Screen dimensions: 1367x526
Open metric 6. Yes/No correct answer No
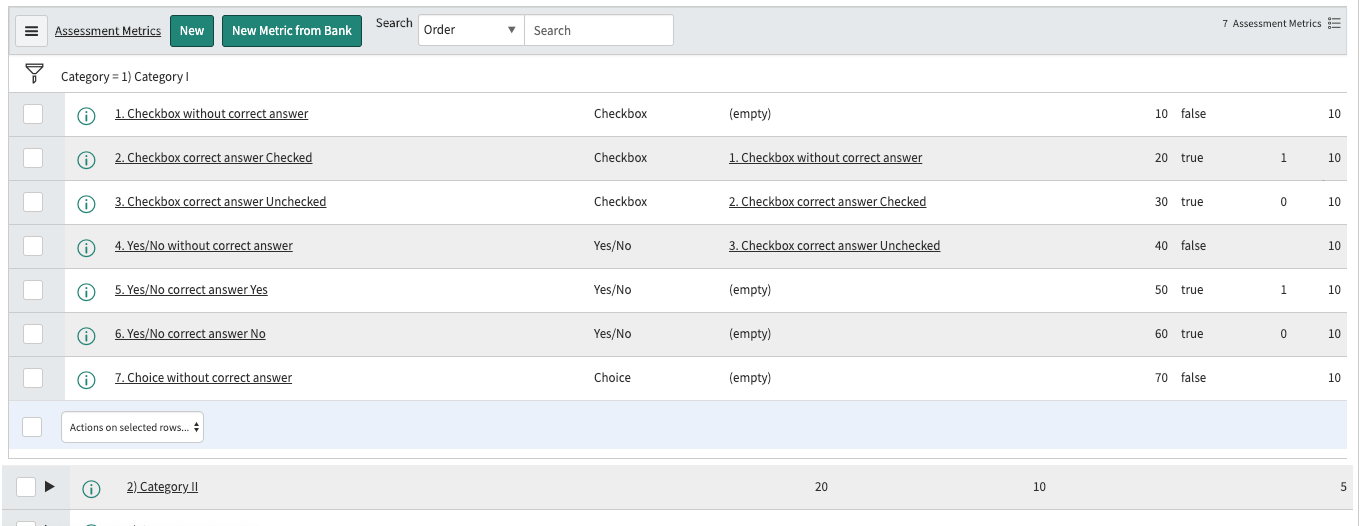[x=190, y=334]
